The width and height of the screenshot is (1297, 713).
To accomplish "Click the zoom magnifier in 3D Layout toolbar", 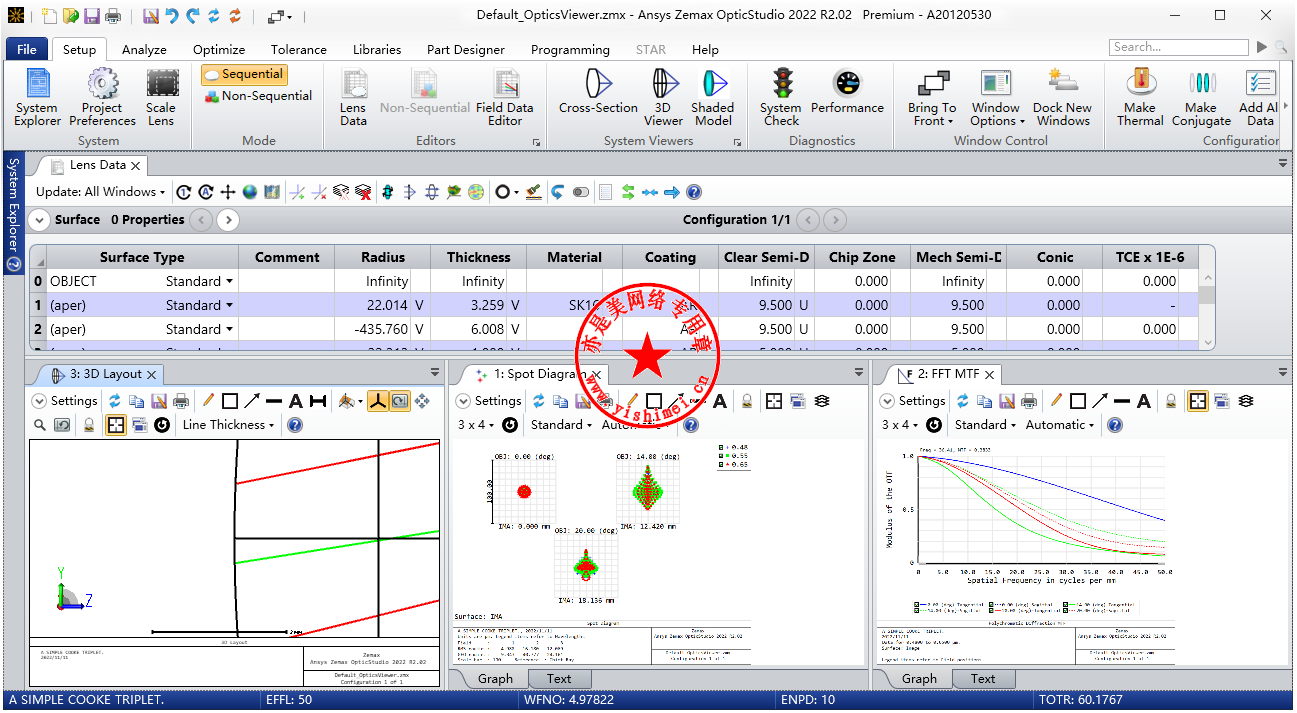I will (x=40, y=425).
